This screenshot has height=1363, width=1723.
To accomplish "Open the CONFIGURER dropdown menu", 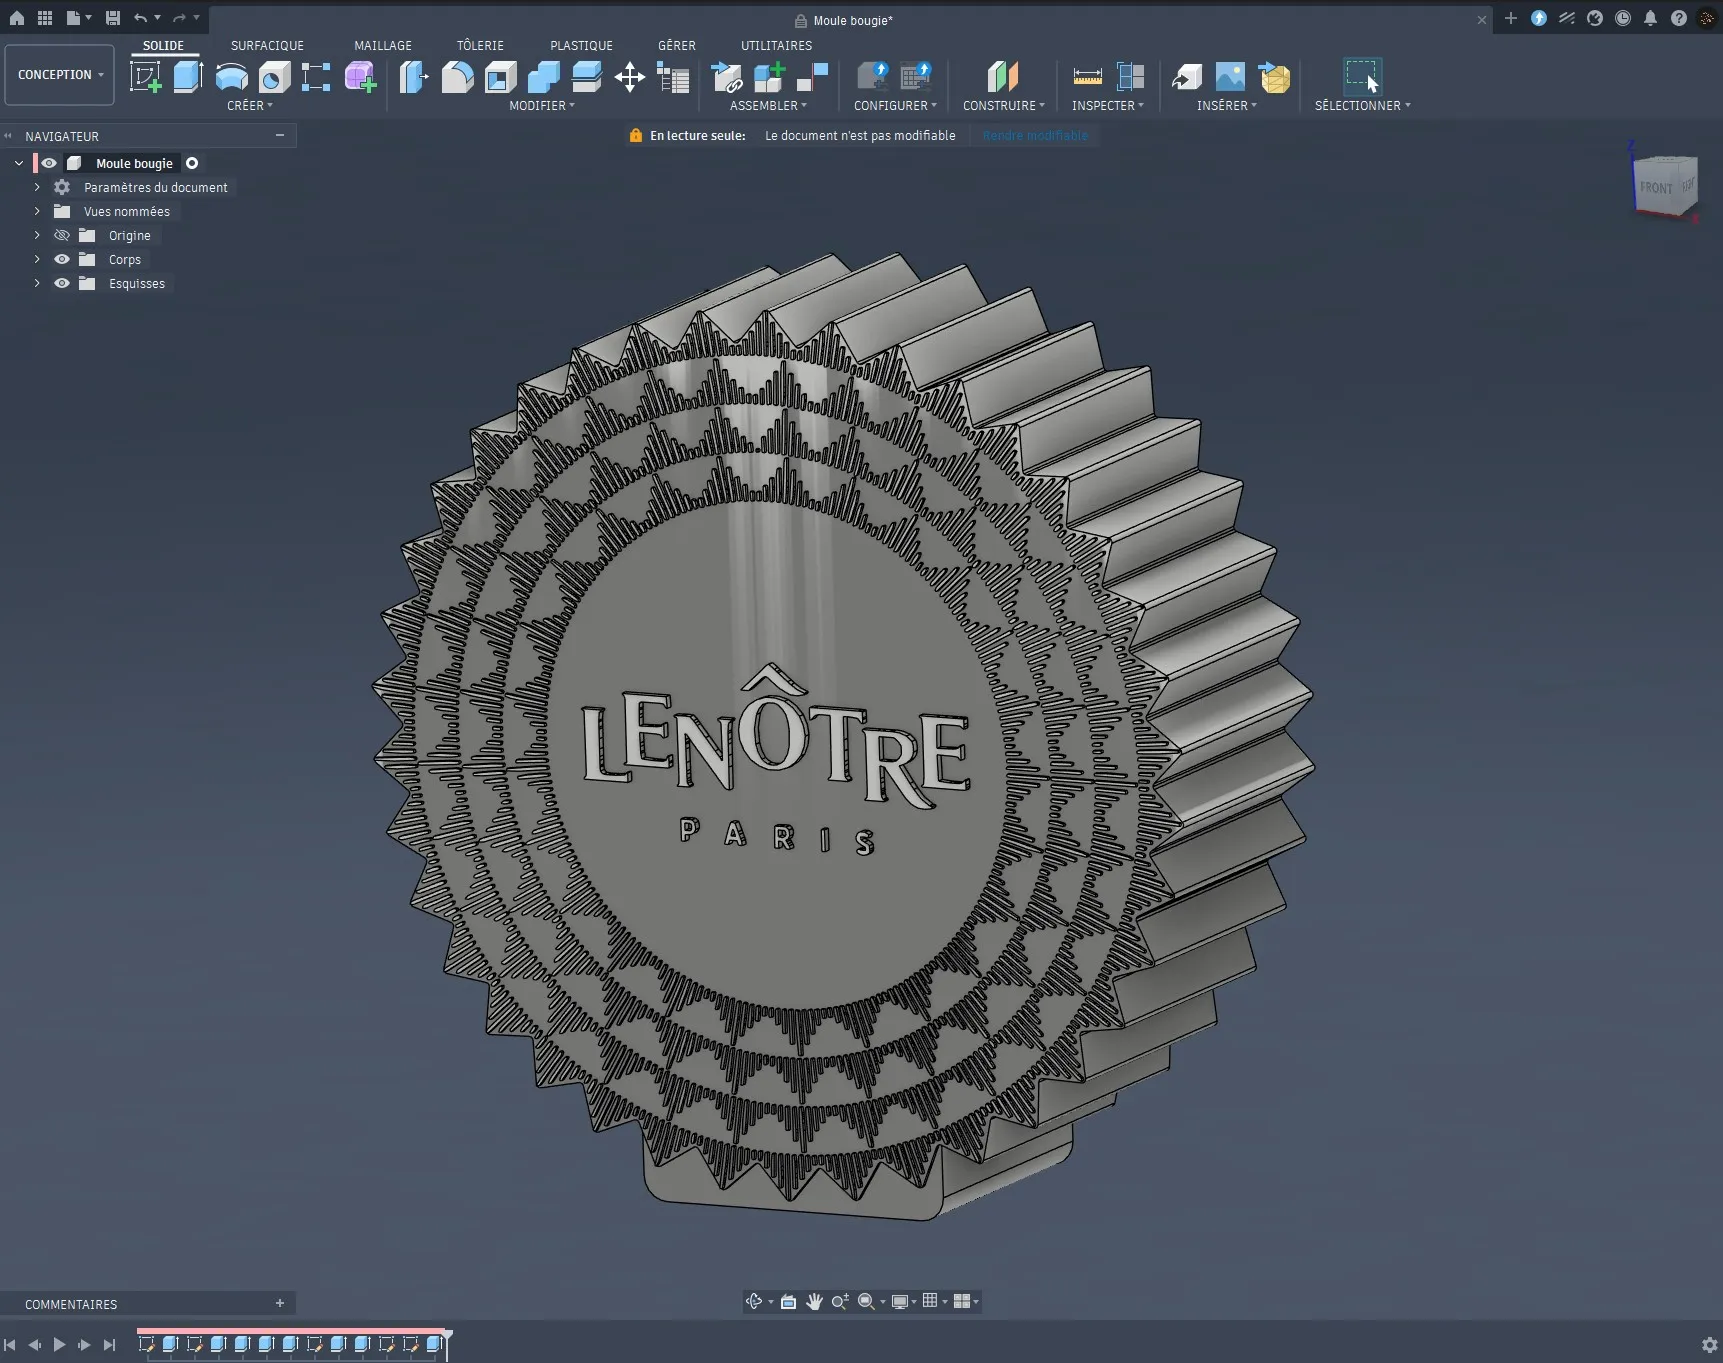I will [x=895, y=105].
